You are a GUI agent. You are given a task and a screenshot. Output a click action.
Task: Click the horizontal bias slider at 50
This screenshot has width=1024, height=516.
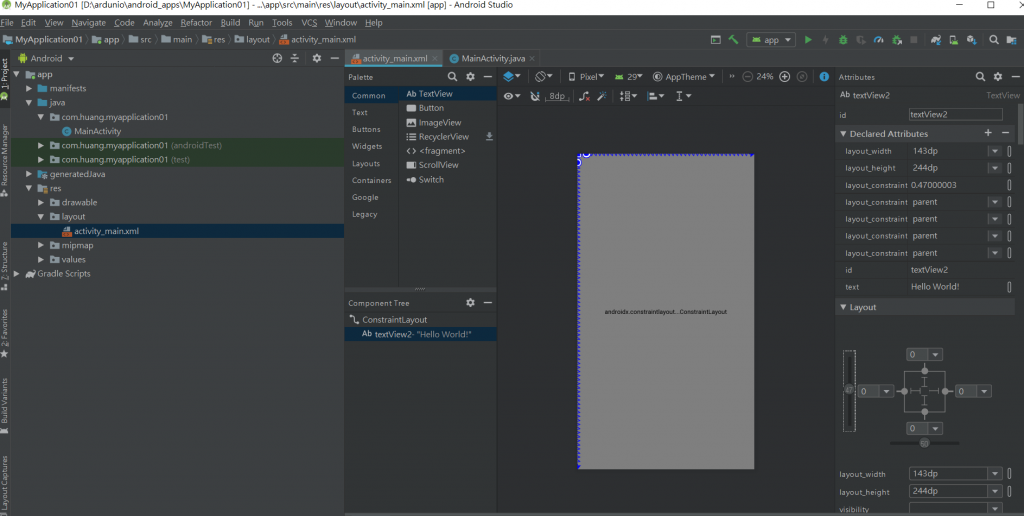pos(924,442)
